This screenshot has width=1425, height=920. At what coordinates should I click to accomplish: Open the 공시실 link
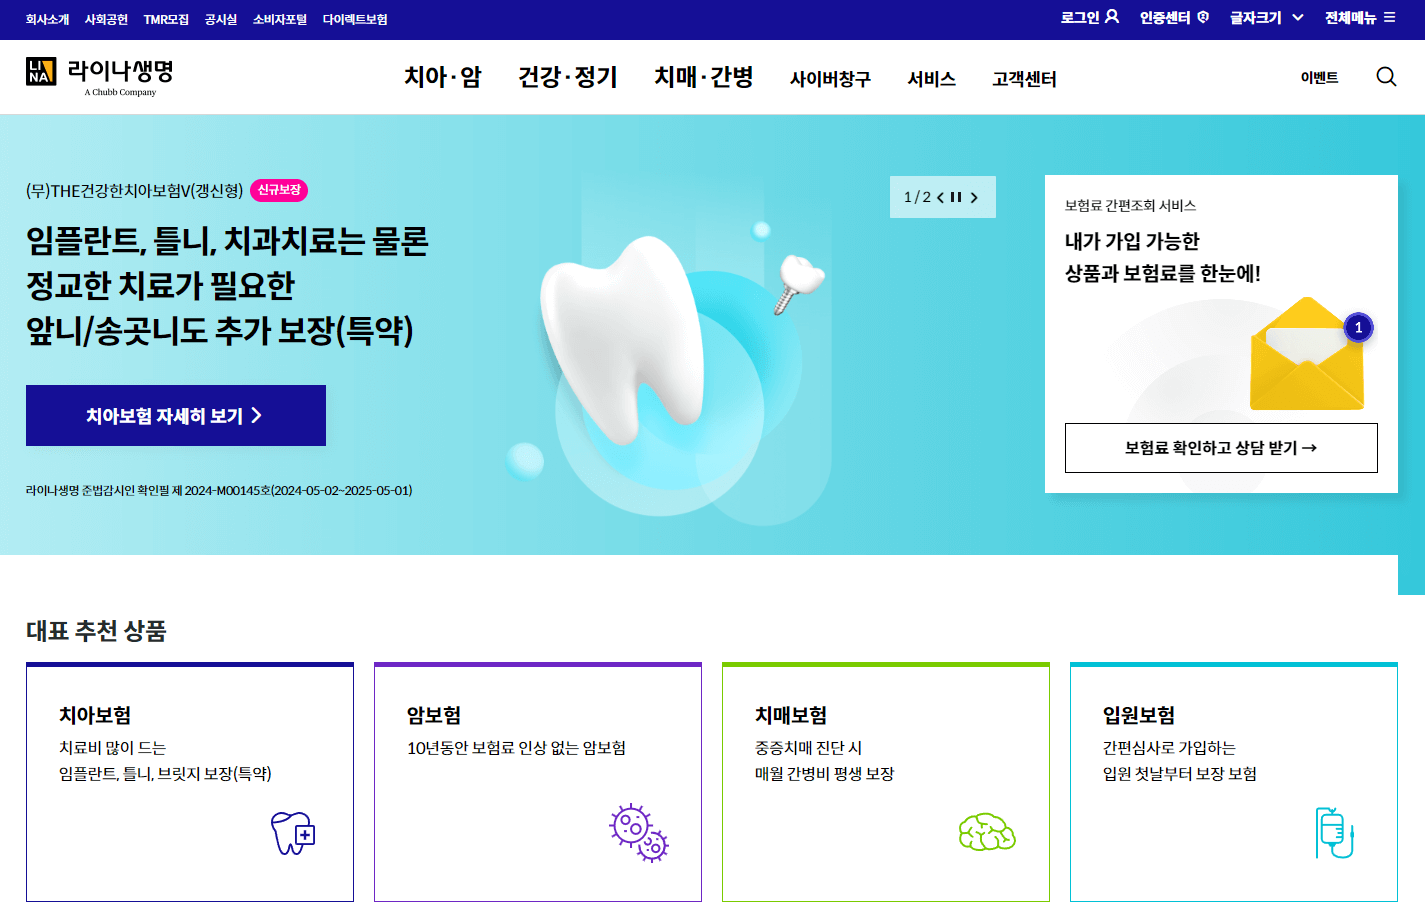pyautogui.click(x=221, y=19)
